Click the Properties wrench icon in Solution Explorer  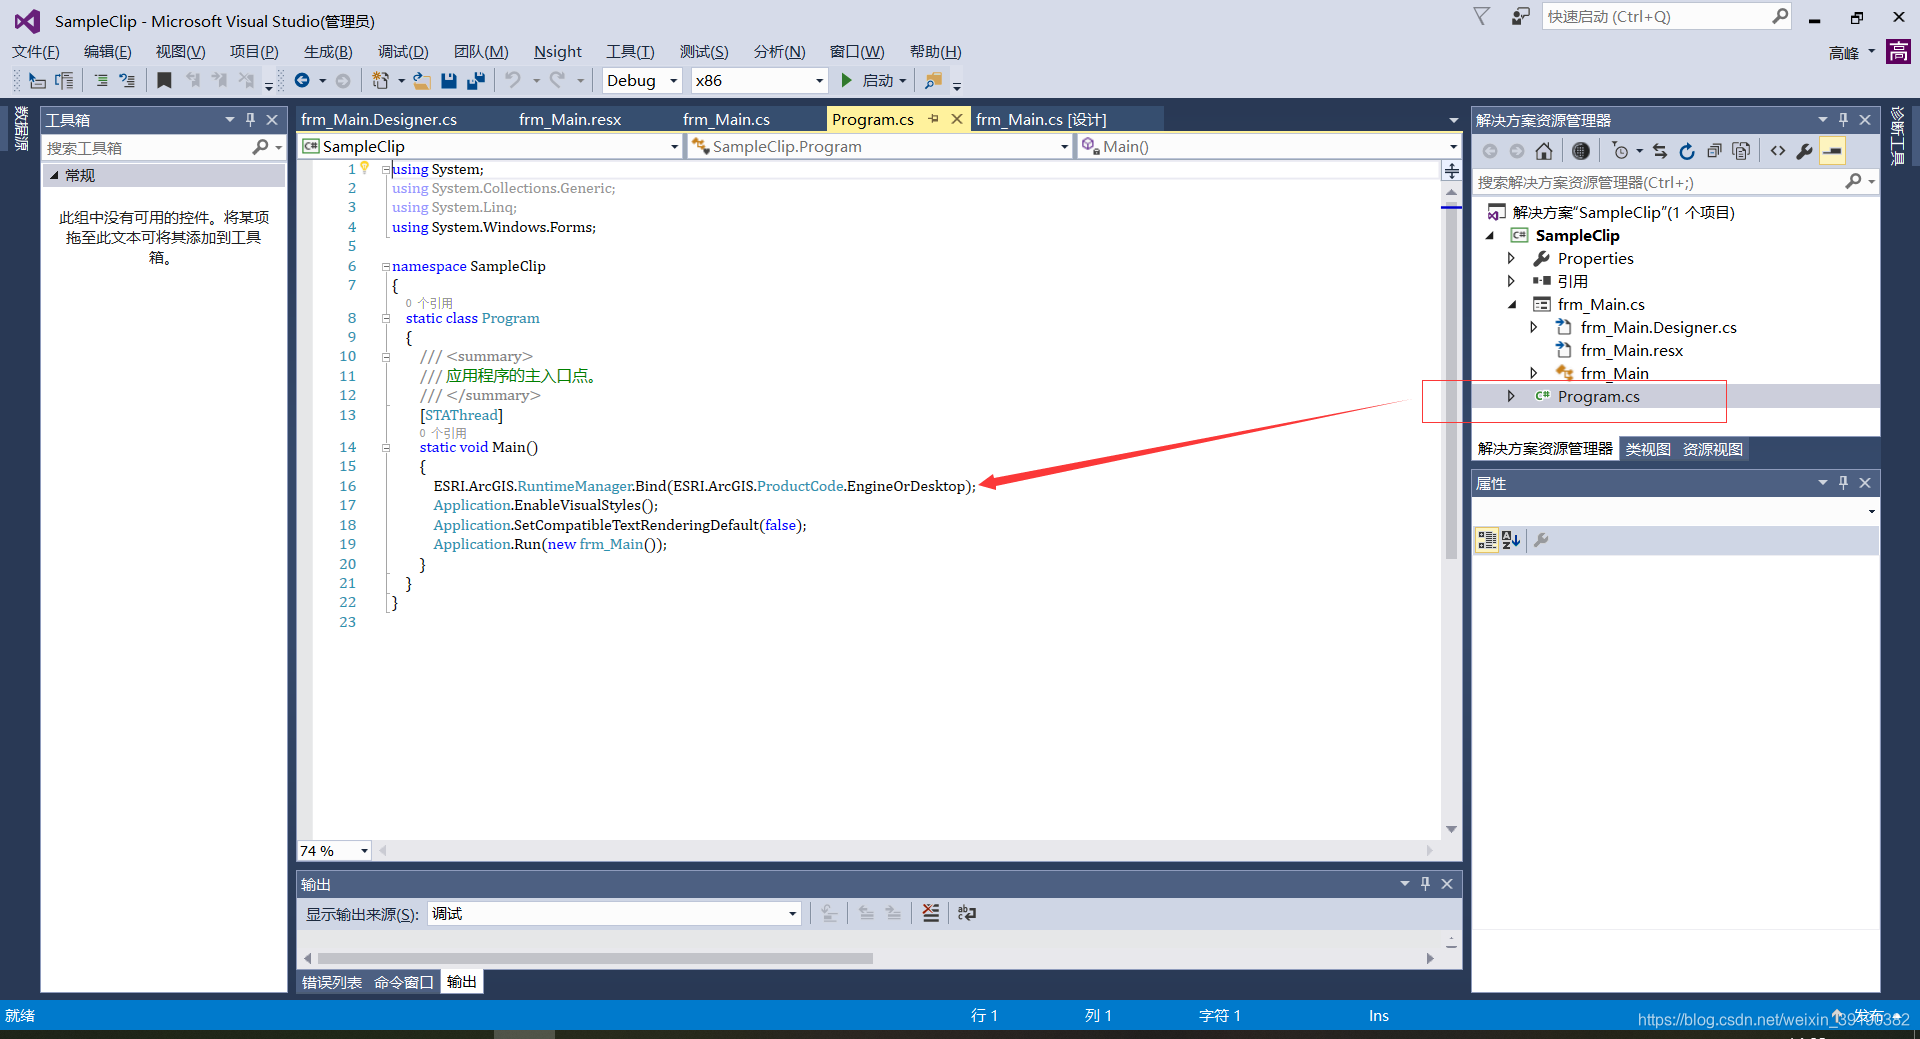point(1804,151)
